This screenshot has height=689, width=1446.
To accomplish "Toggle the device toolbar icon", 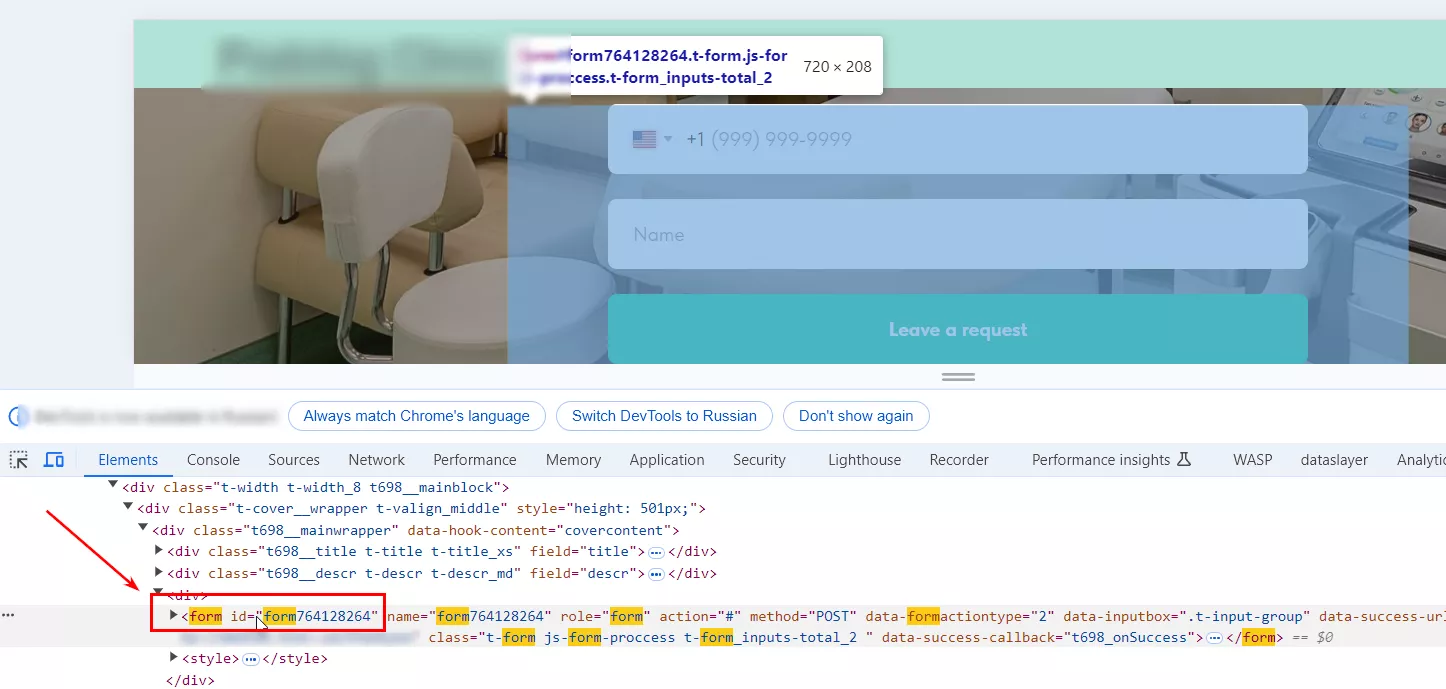I will coord(54,460).
